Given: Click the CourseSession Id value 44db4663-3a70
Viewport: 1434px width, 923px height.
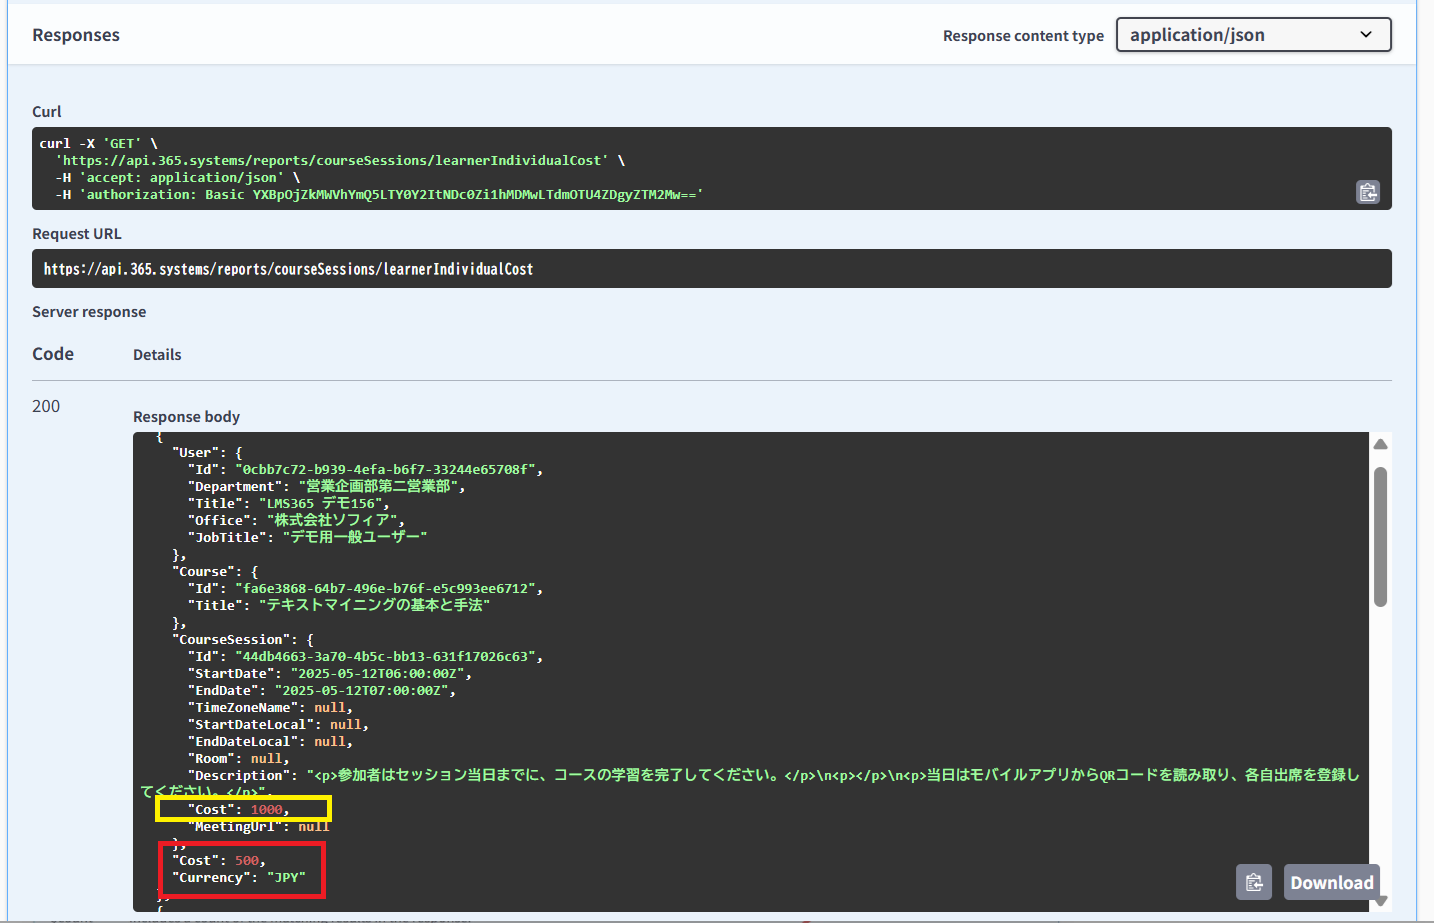Looking at the screenshot, I should 386,657.
